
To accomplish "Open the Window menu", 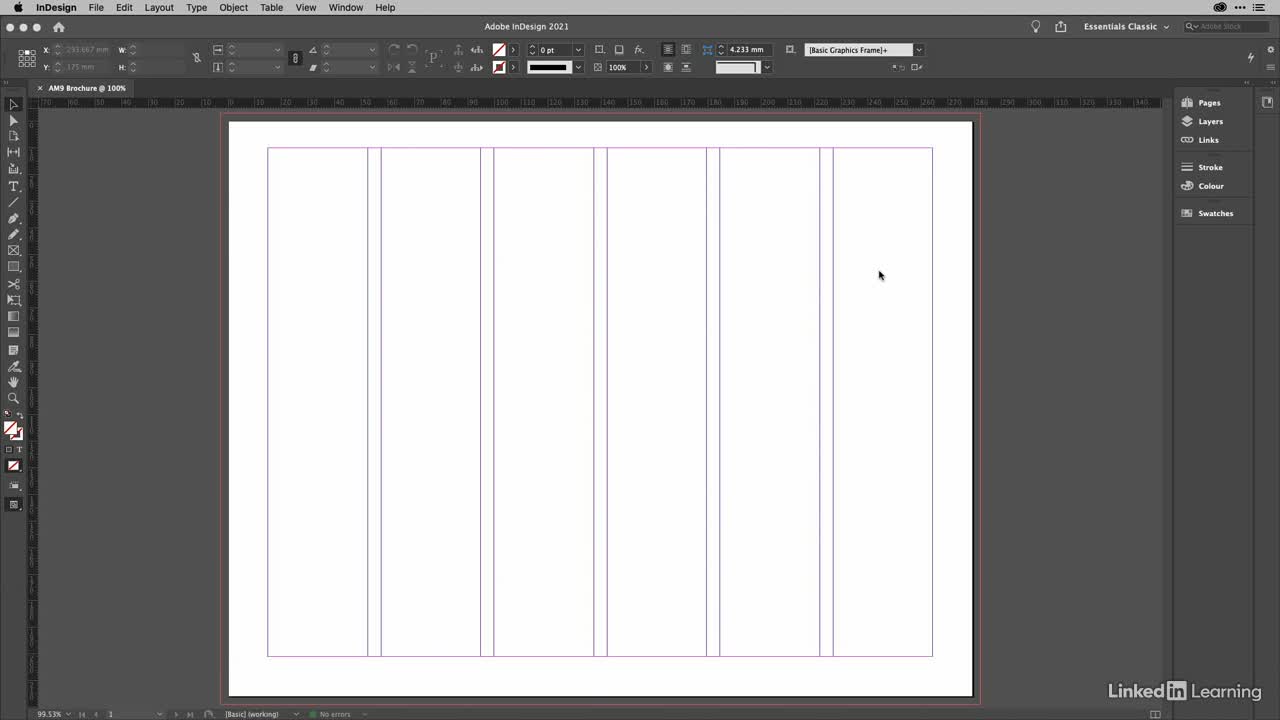I will coord(346,7).
